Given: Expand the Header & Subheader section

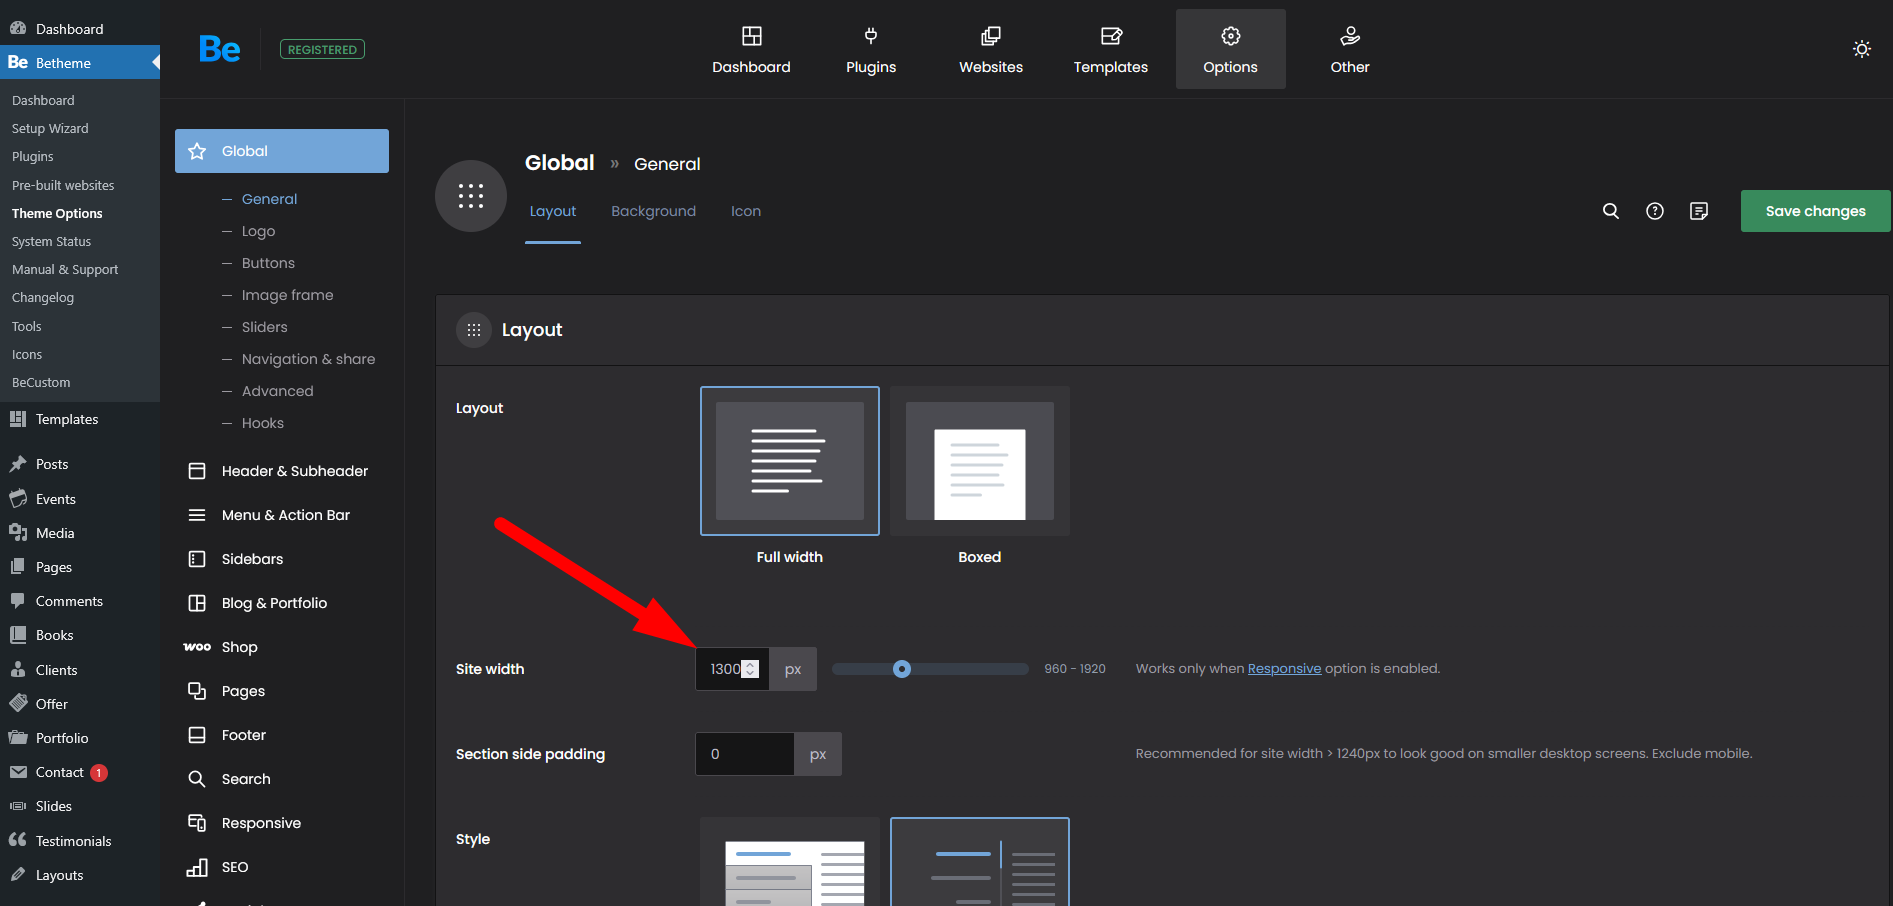Looking at the screenshot, I should [x=294, y=471].
